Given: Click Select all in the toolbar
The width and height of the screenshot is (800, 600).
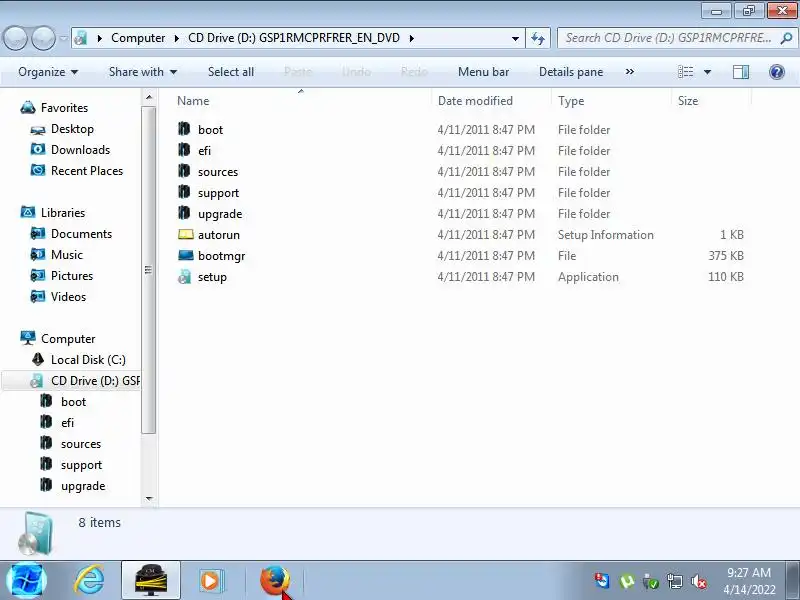Looking at the screenshot, I should pyautogui.click(x=231, y=72).
